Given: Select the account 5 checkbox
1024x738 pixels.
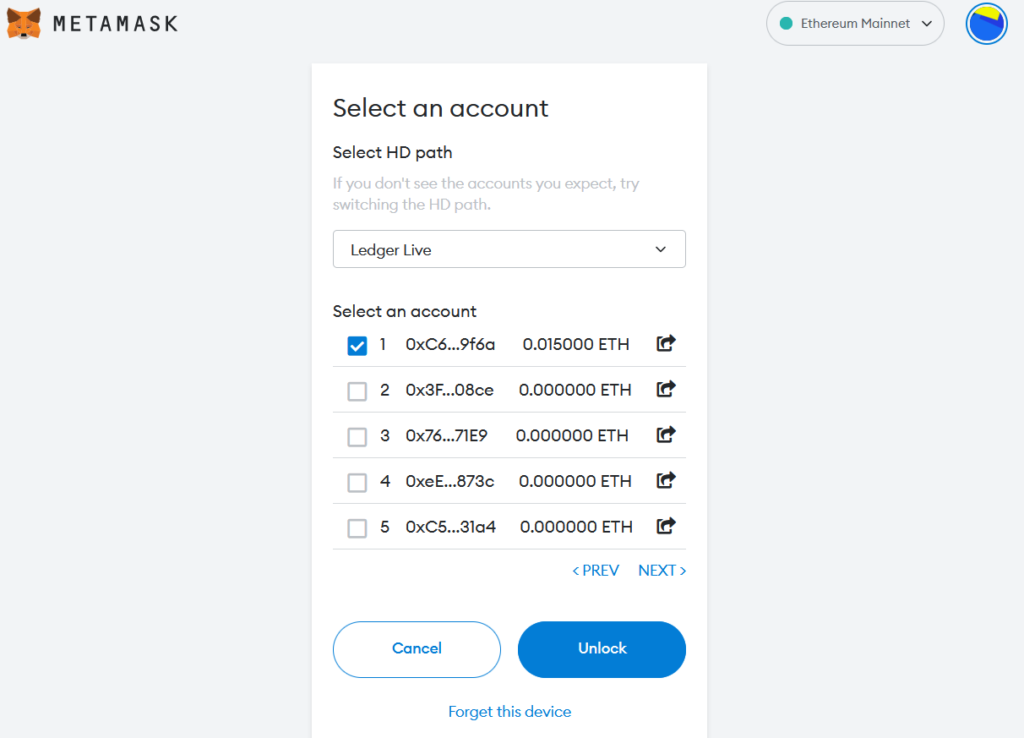Looking at the screenshot, I should click(x=357, y=528).
